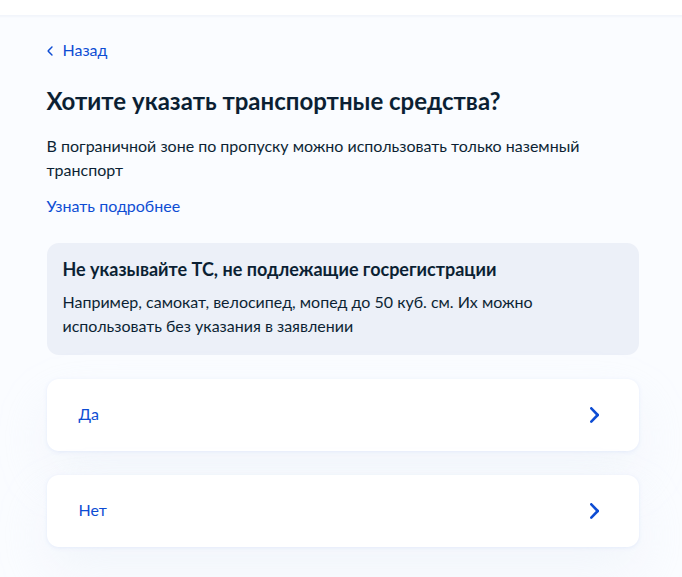This screenshot has width=682, height=577.
Task: Open the Узнать подробнее link
Action: point(113,207)
